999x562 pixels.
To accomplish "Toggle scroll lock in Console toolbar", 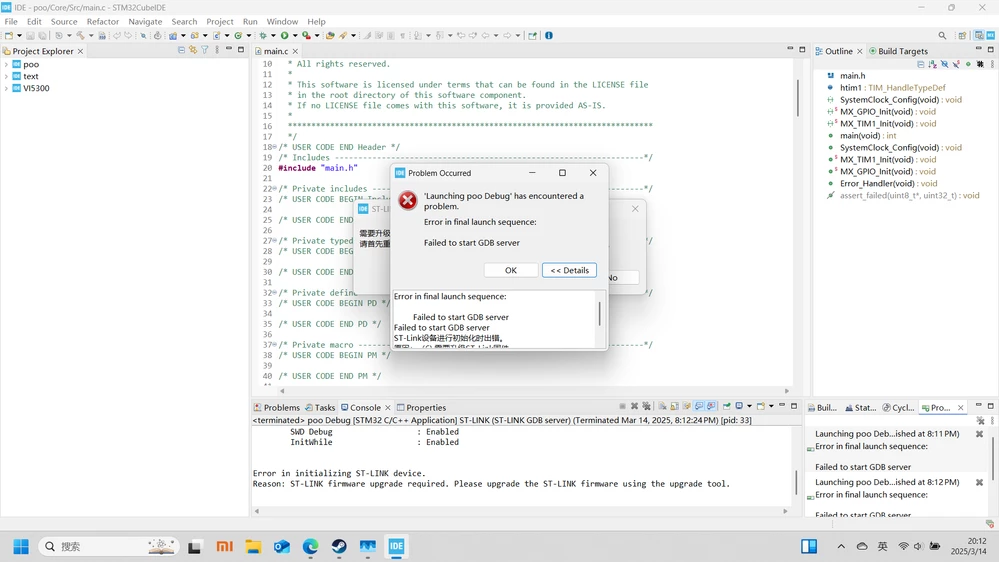I will point(674,406).
